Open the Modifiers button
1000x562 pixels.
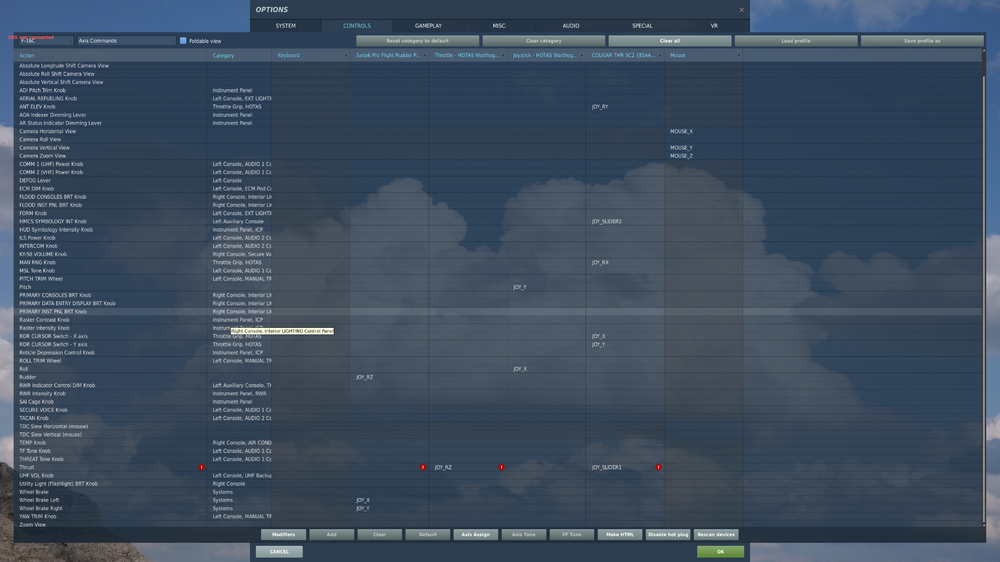283,535
